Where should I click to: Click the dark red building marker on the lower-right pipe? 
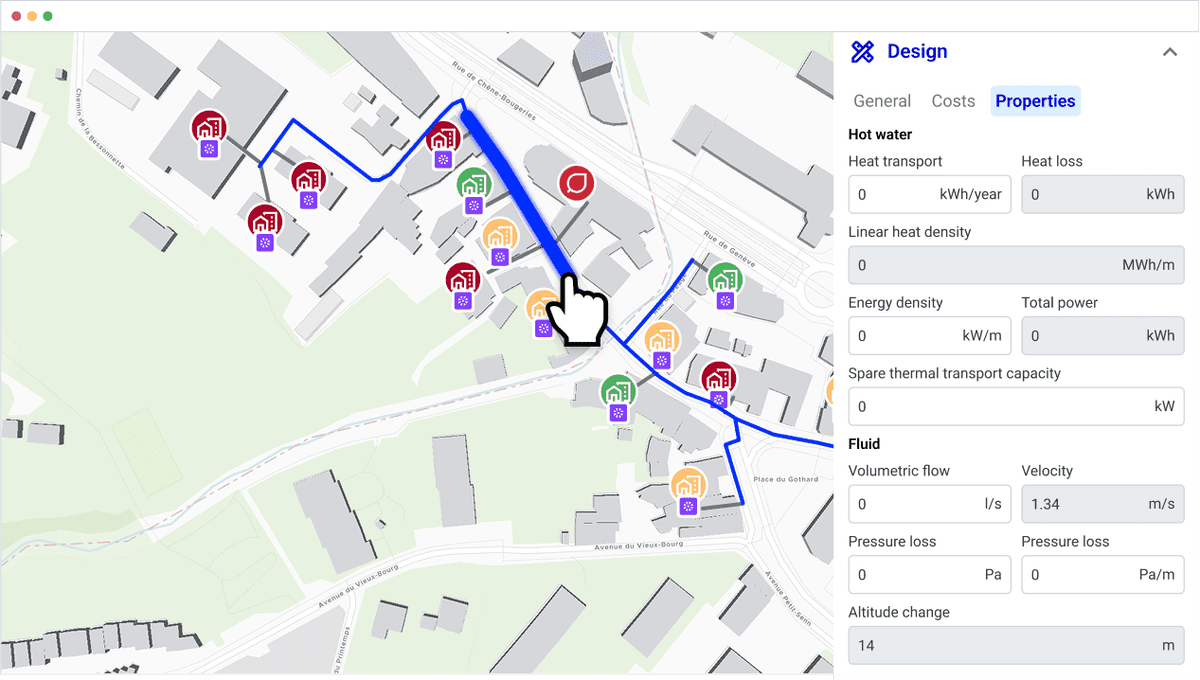tap(719, 379)
